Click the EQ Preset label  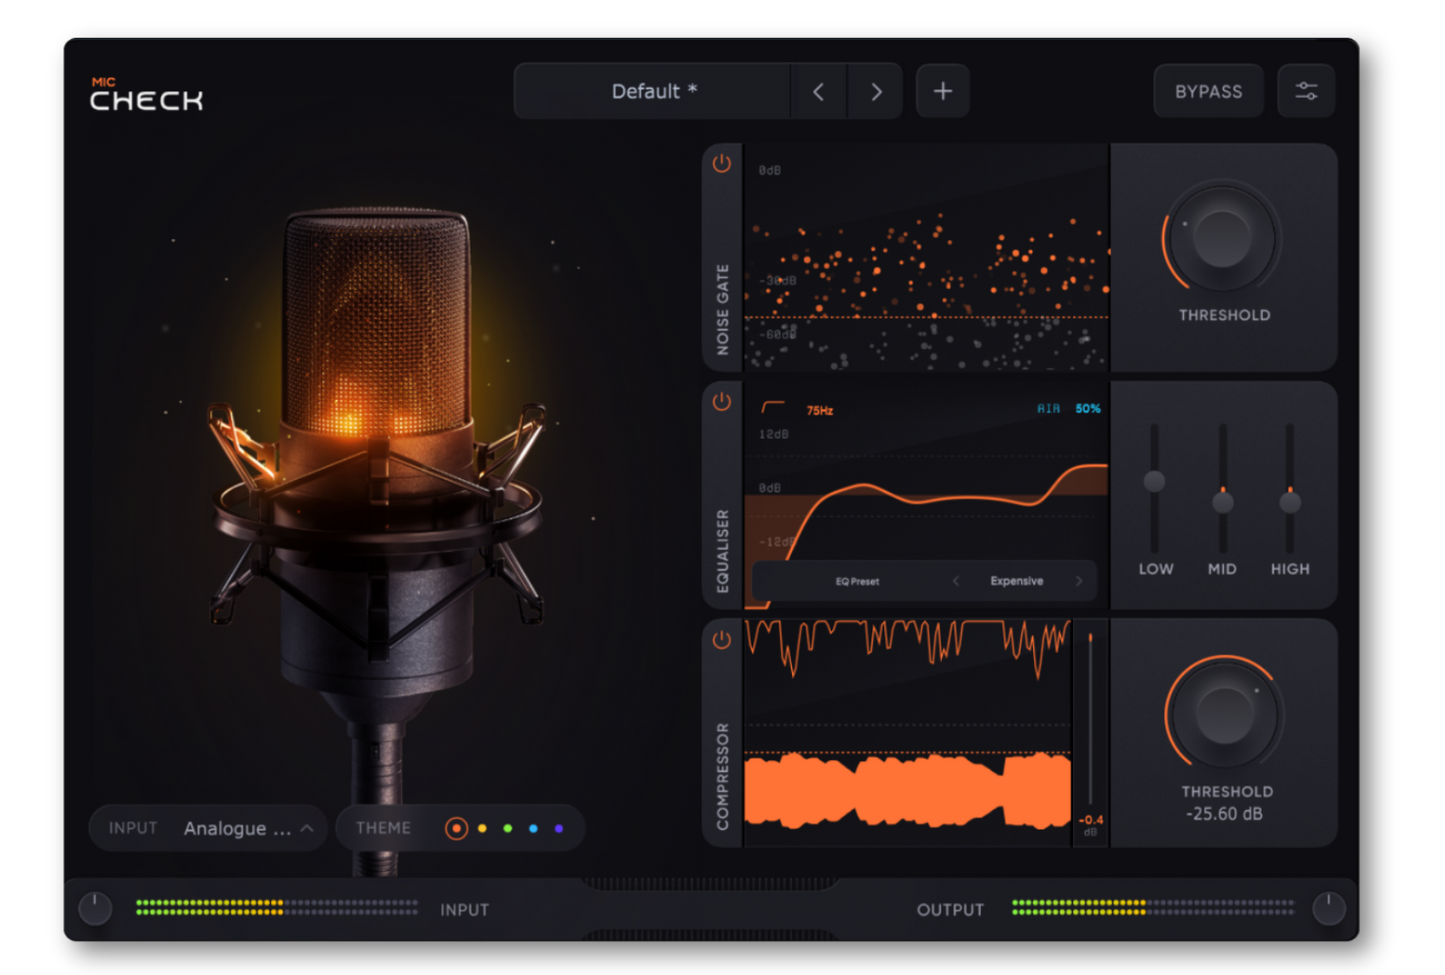(x=857, y=581)
